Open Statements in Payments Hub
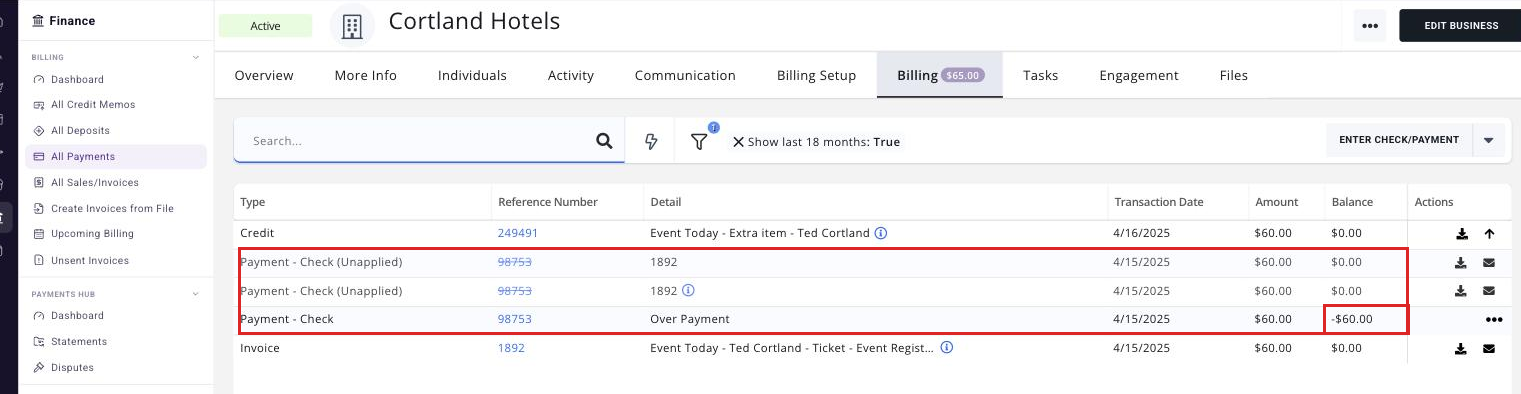The width and height of the screenshot is (1521, 394). 79,341
